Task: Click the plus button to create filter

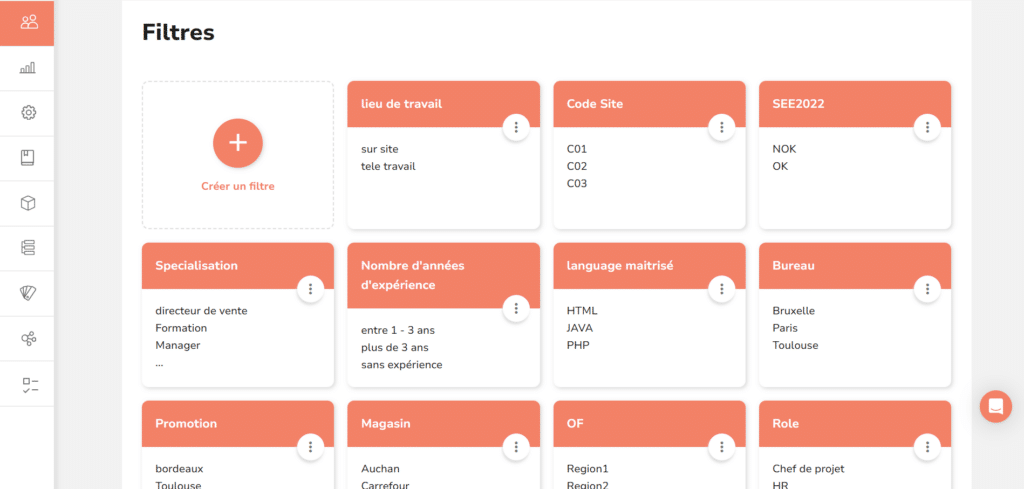Action: 238,143
